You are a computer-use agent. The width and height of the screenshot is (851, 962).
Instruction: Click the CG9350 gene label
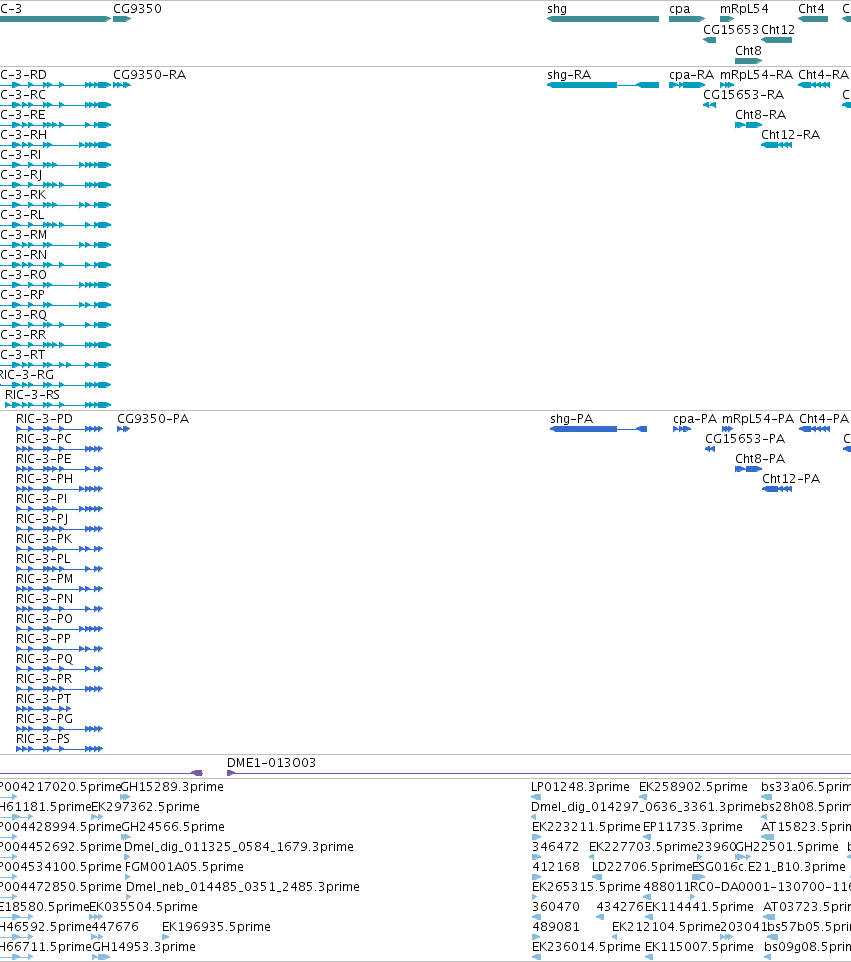137,9
